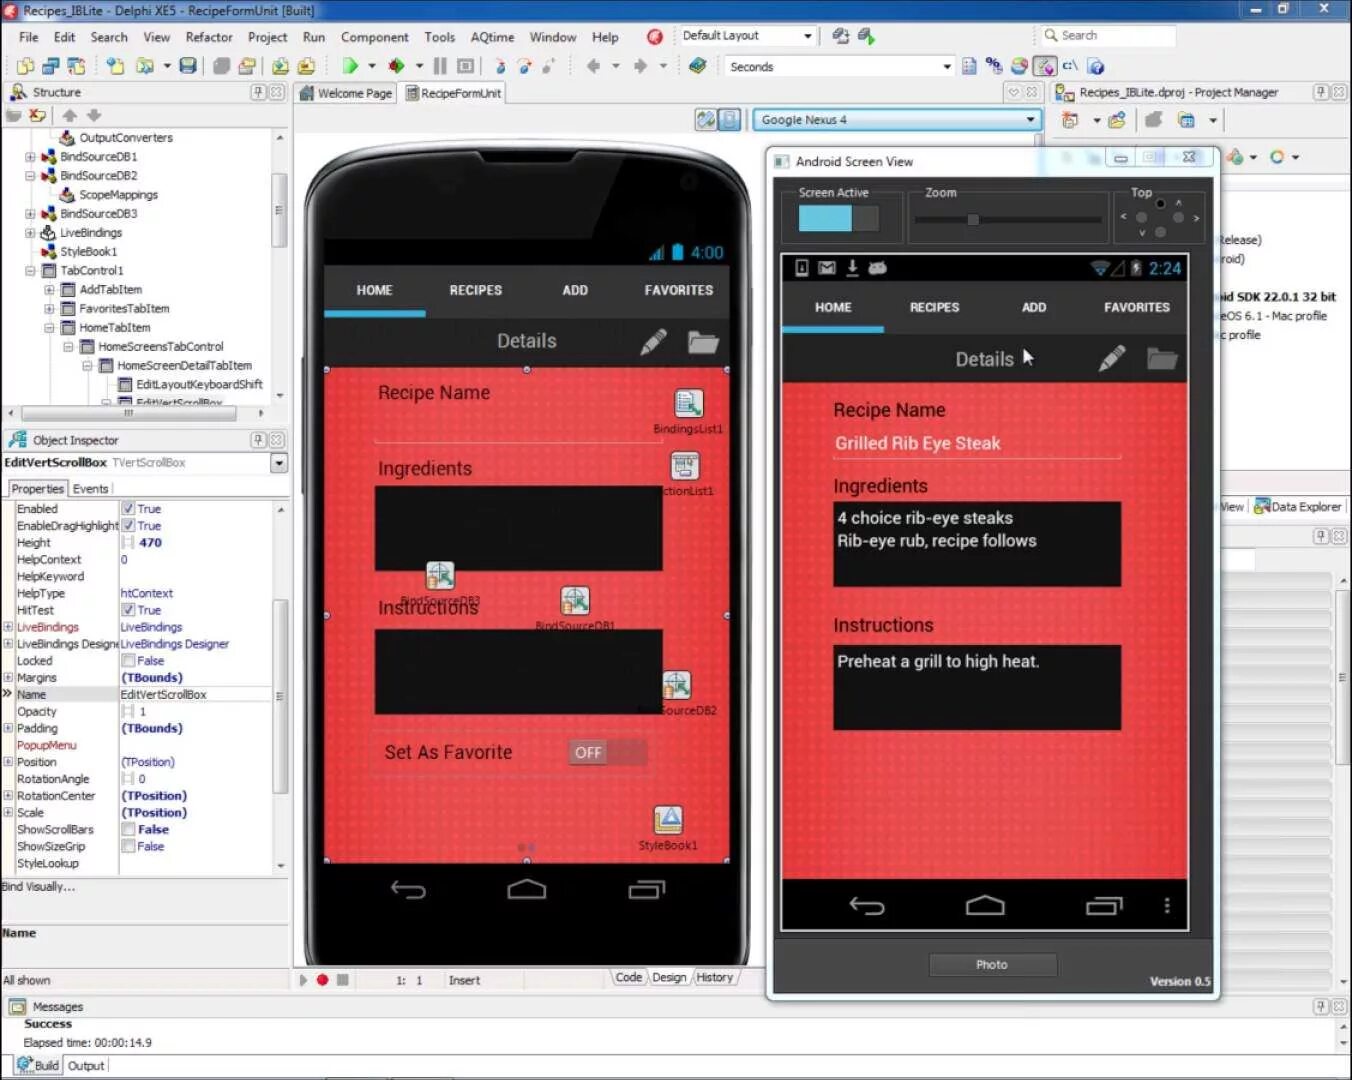Toggle the Enabled property checkbox
The height and width of the screenshot is (1080, 1352).
pyautogui.click(x=128, y=509)
